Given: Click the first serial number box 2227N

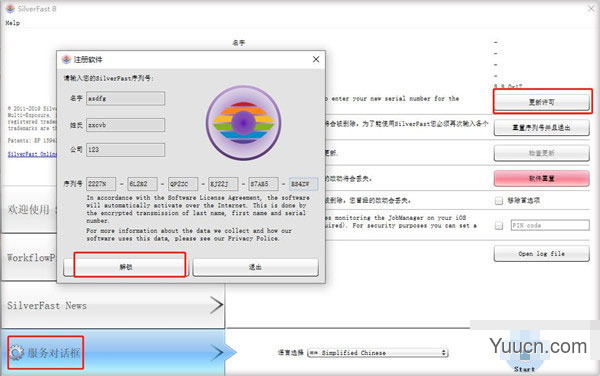Looking at the screenshot, I should click(x=101, y=184).
